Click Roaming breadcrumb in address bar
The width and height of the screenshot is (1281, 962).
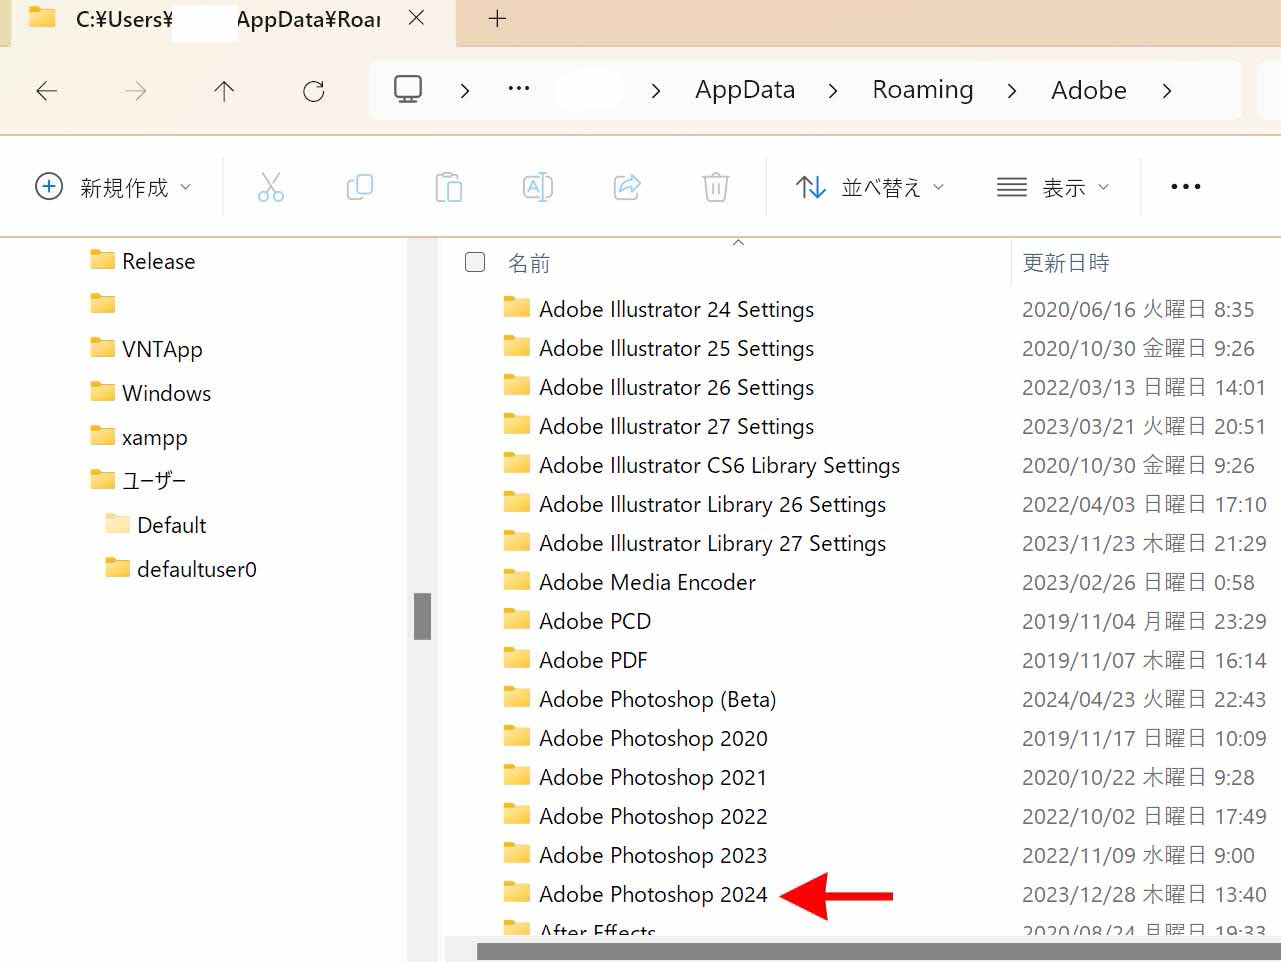tap(922, 90)
